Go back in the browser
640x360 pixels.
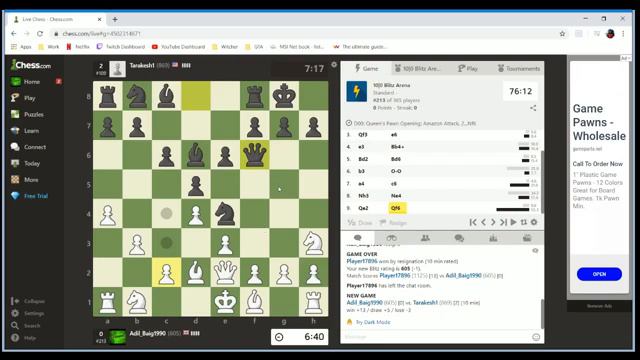coord(14,33)
